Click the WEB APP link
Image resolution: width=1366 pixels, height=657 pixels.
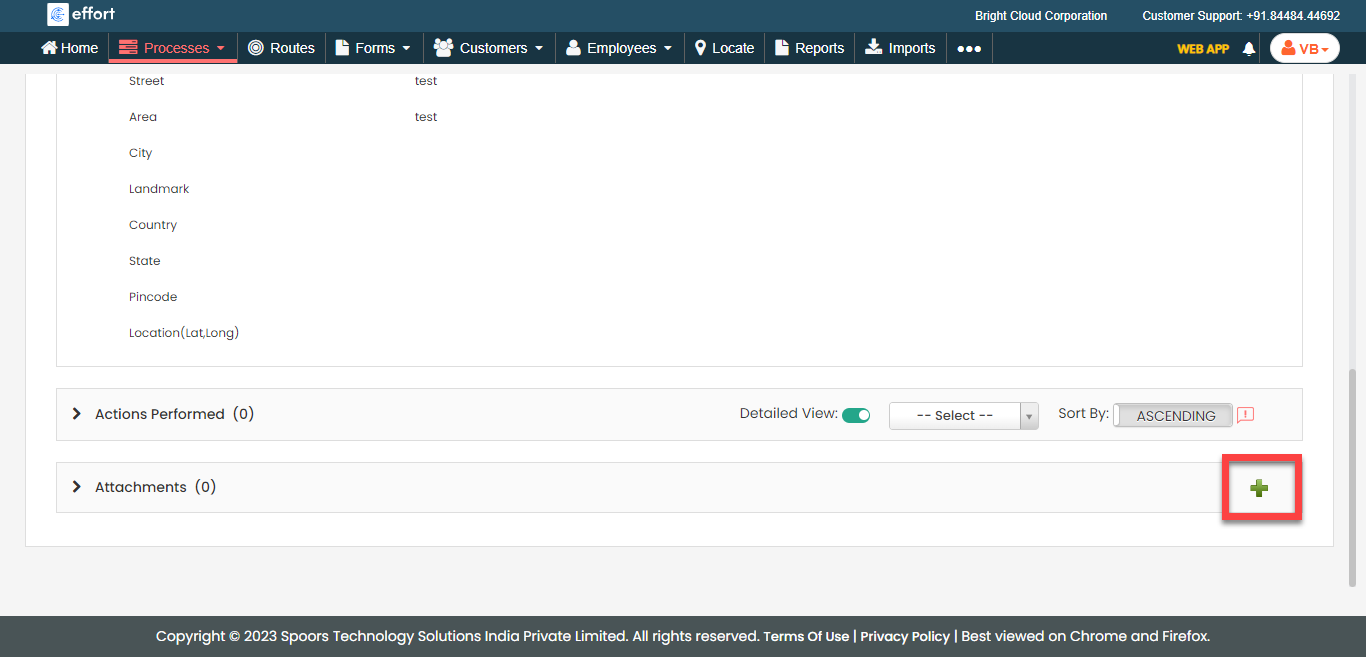click(1203, 48)
